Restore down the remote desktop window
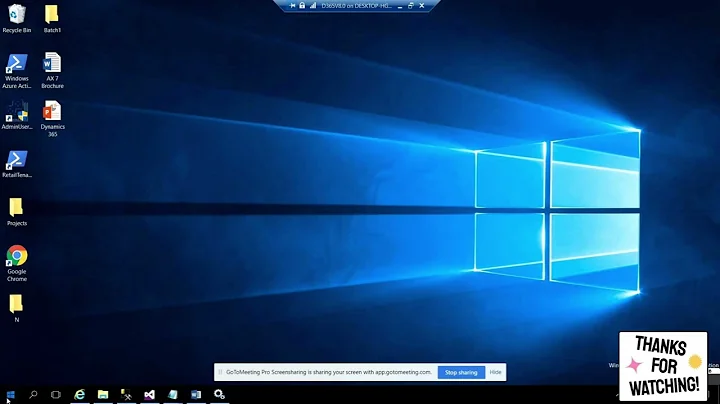 pyautogui.click(x=411, y=6)
